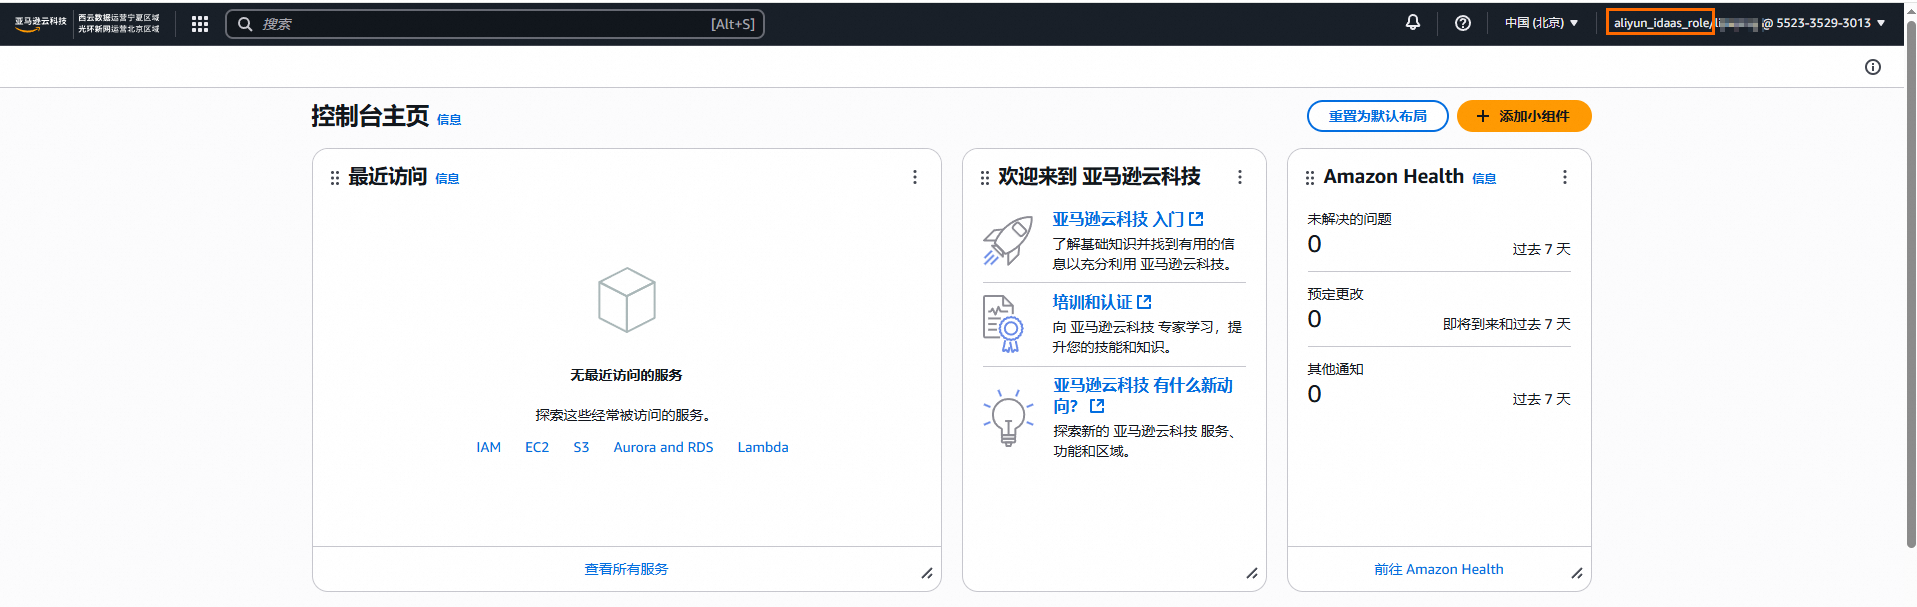Open the 最近访问 widget options menu

[x=915, y=177]
